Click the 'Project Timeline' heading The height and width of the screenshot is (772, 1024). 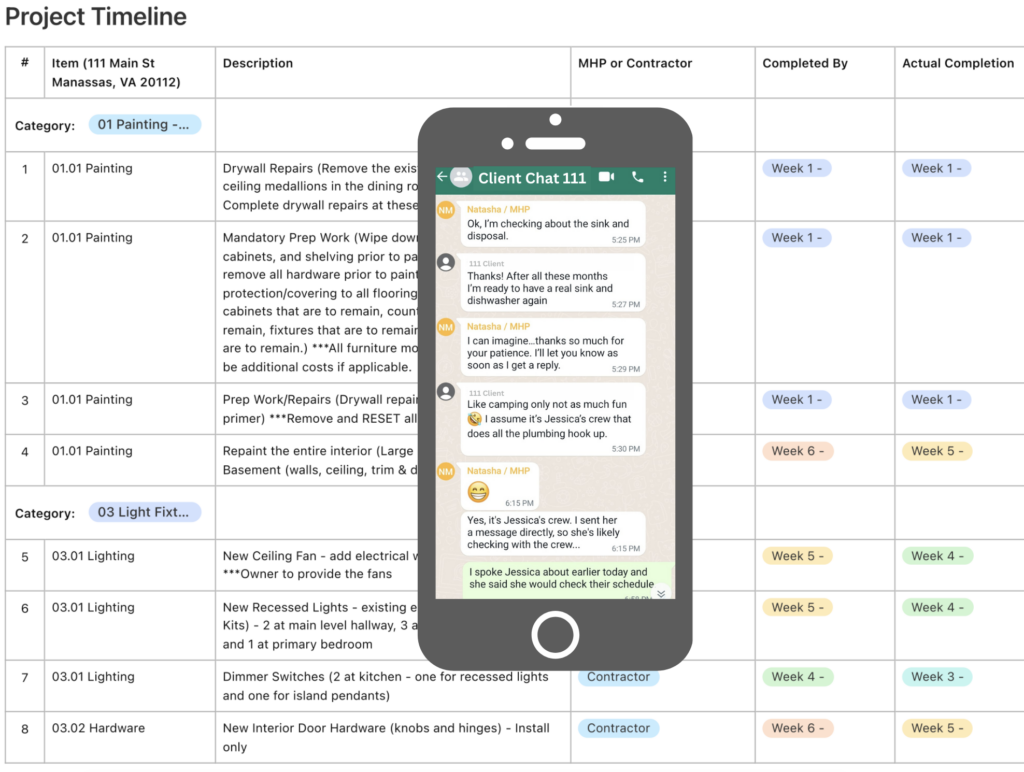point(95,16)
